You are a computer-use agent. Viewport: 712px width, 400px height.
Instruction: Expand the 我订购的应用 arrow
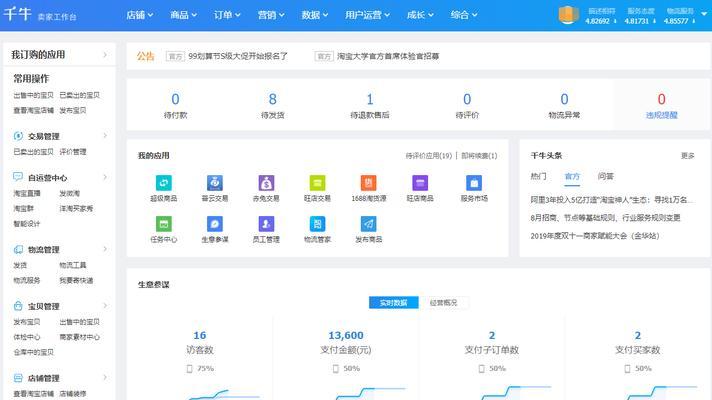(105, 55)
